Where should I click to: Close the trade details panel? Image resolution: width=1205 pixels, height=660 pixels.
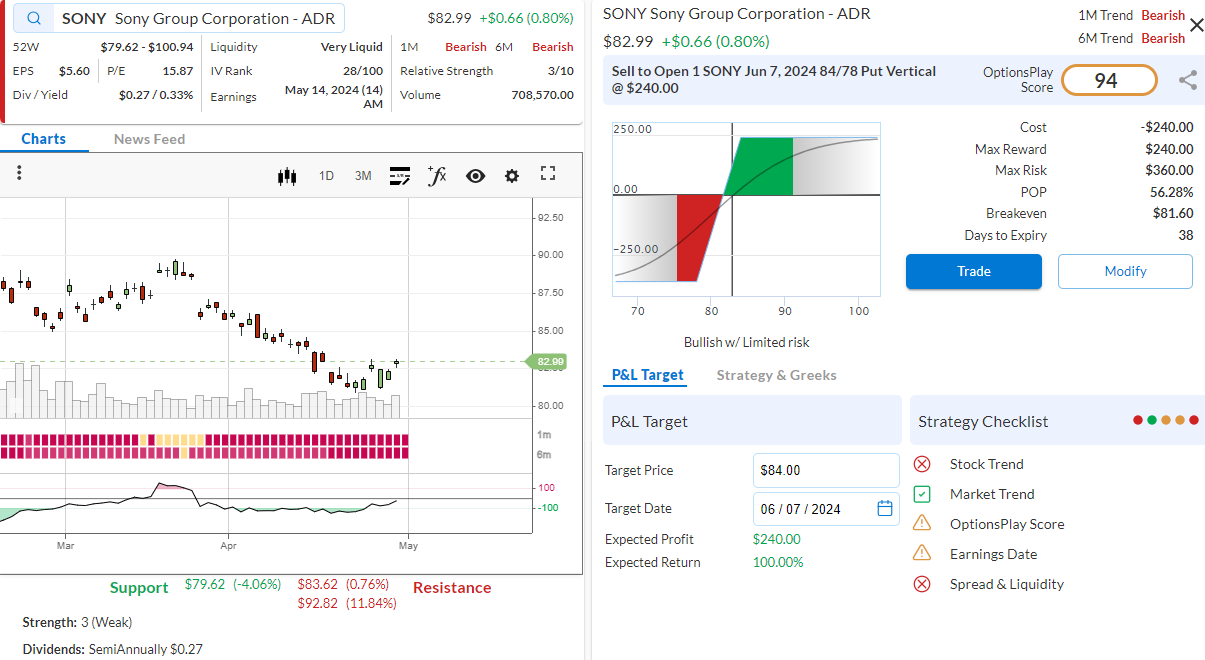(1196, 25)
